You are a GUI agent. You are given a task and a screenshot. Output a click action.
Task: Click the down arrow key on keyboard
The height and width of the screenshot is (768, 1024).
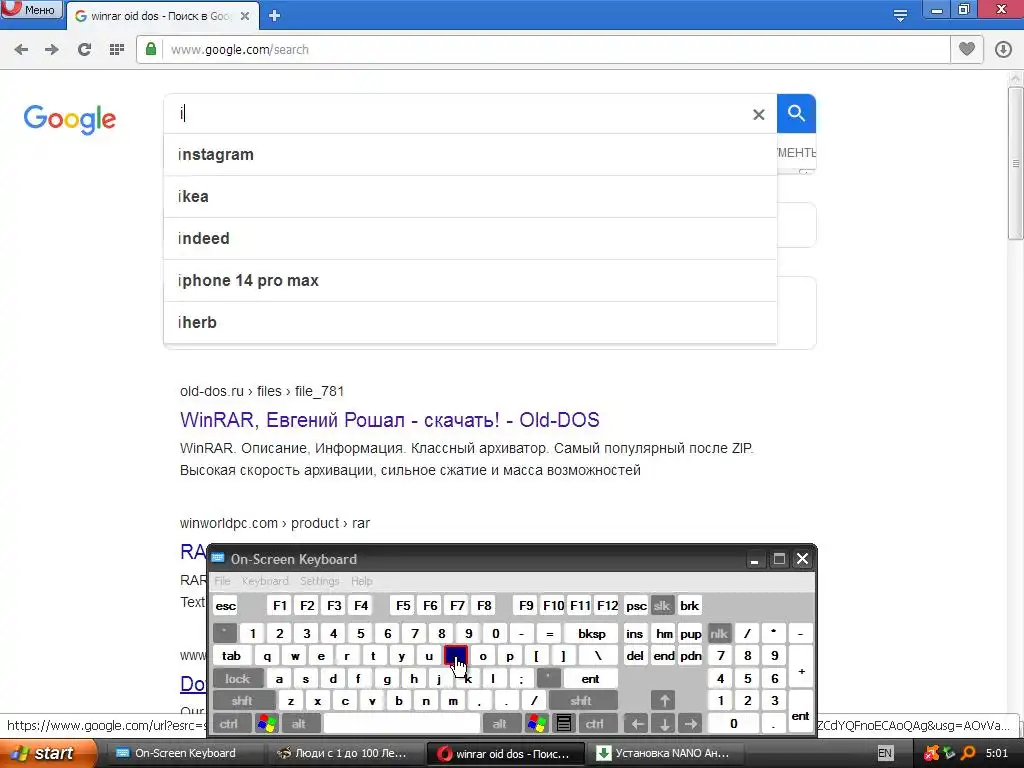pyautogui.click(x=664, y=724)
